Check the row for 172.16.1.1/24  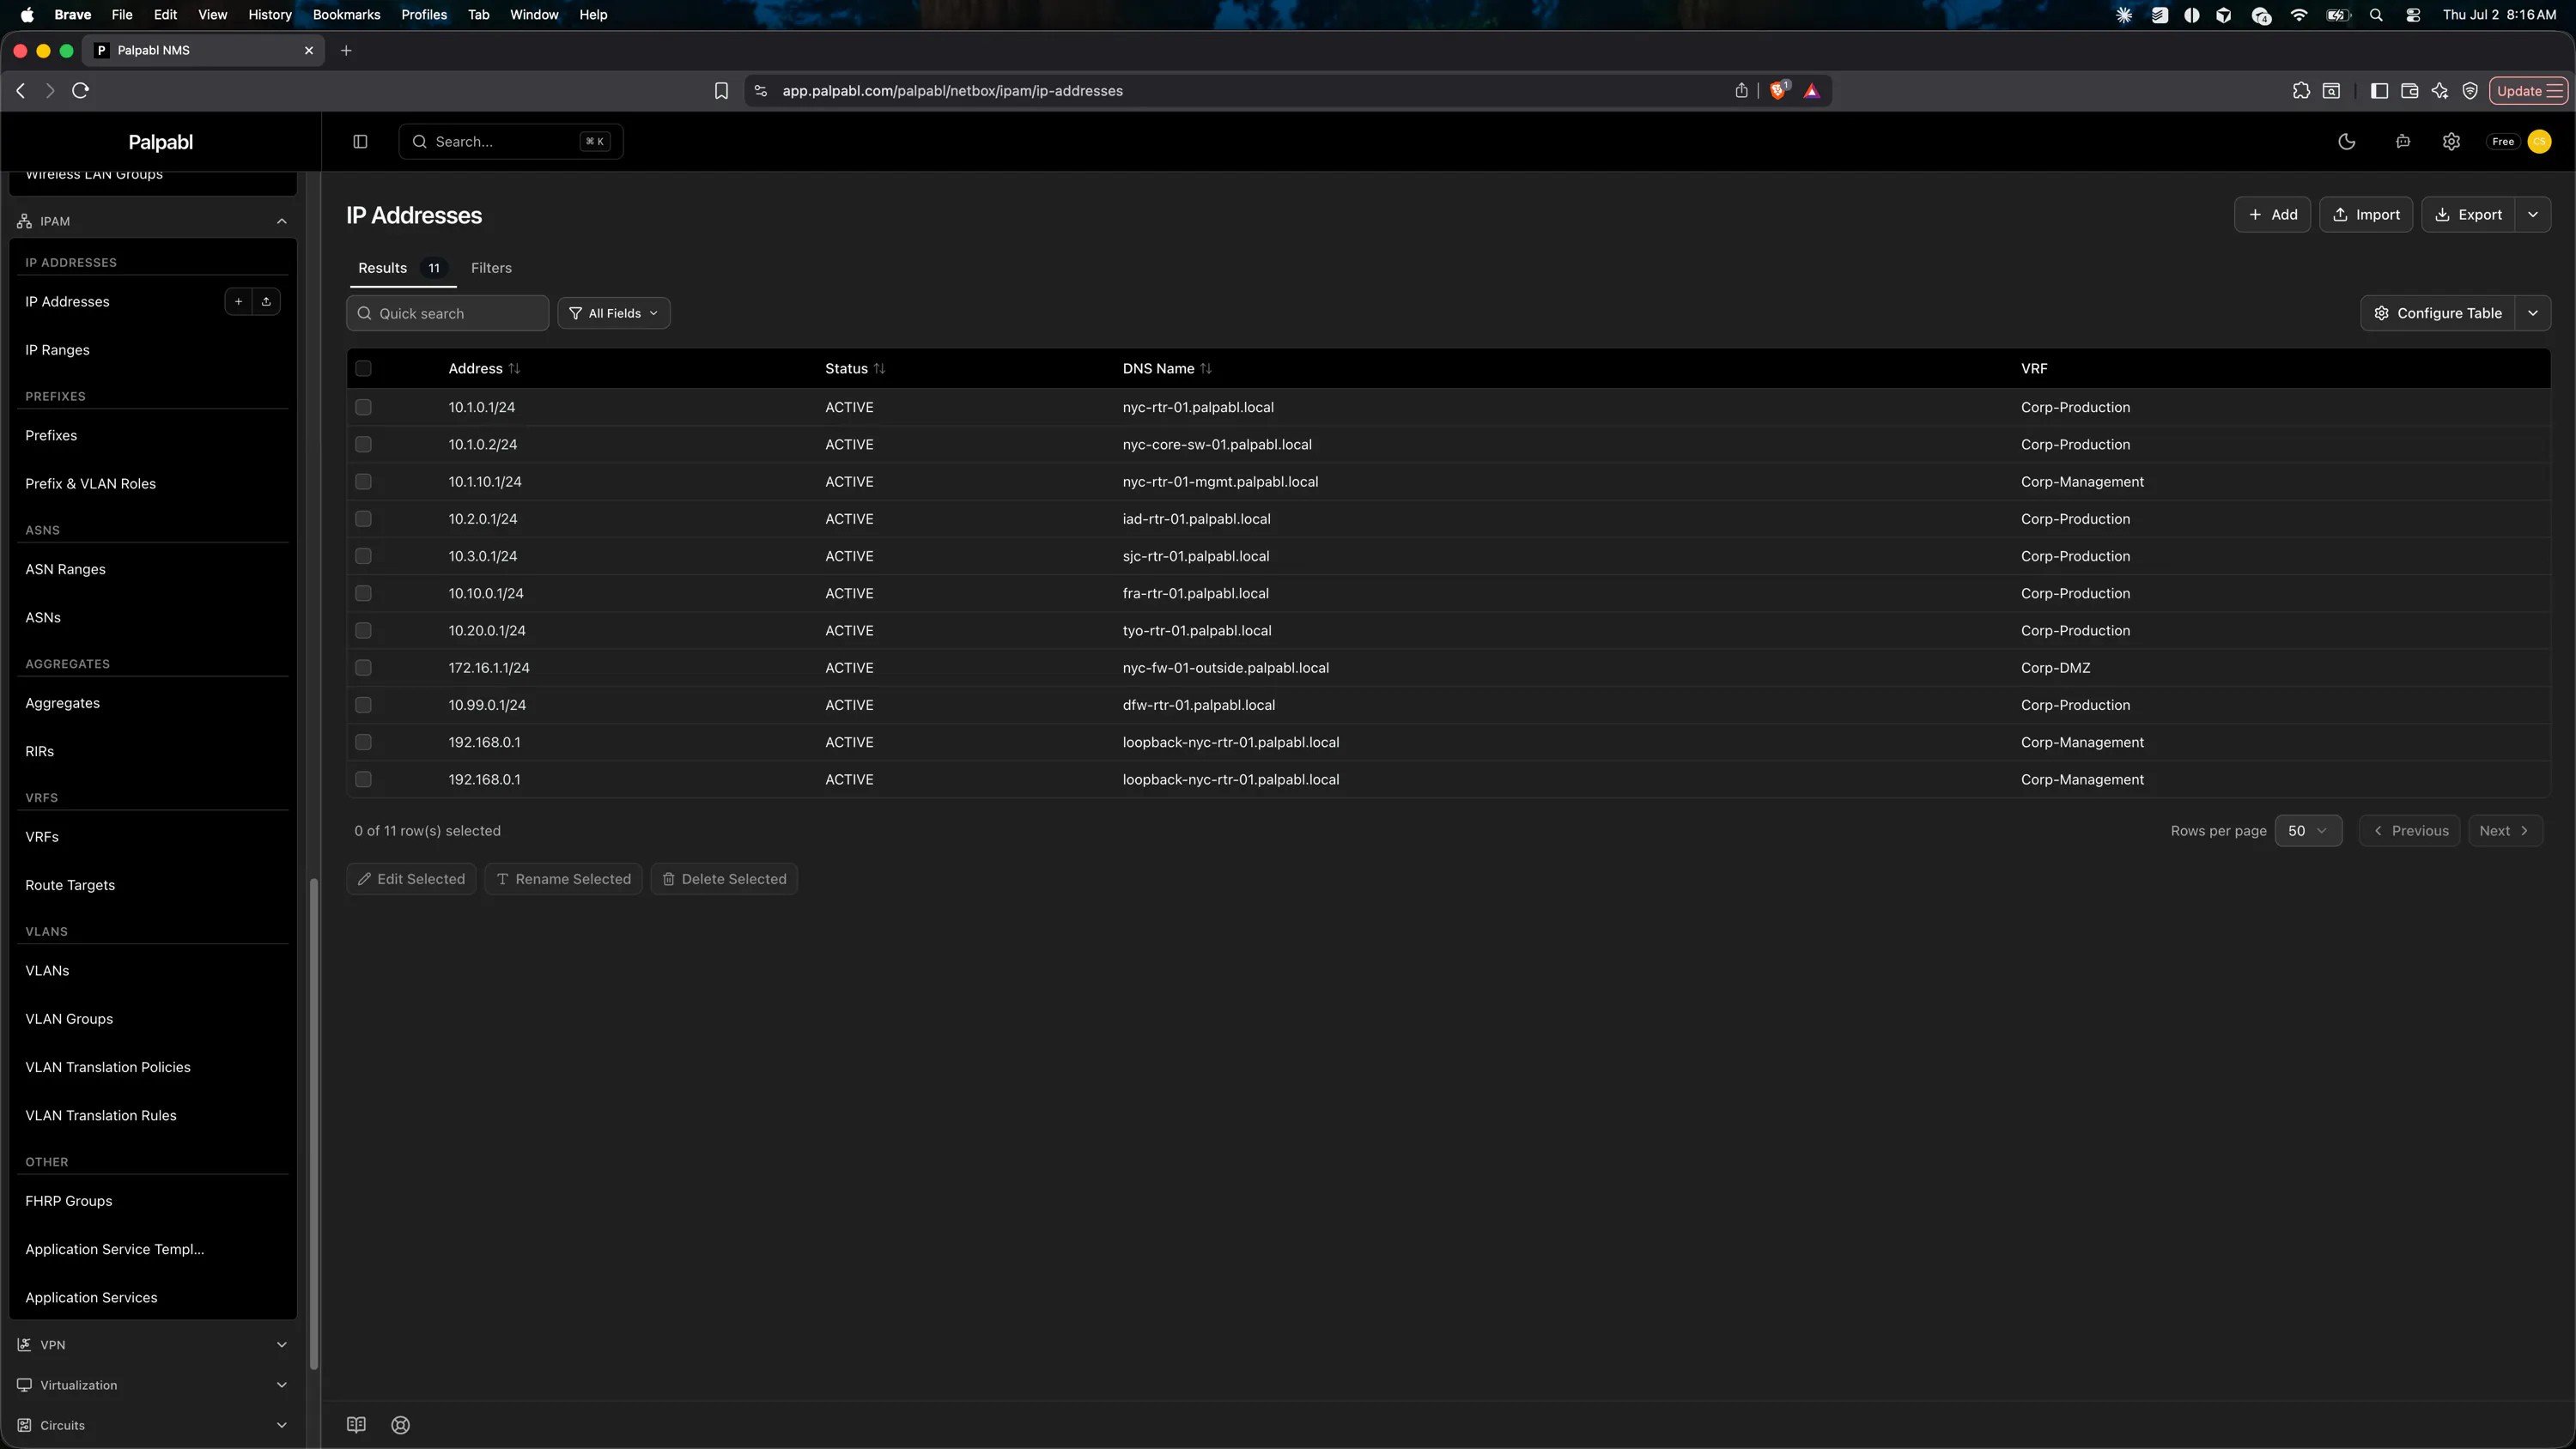[363, 667]
